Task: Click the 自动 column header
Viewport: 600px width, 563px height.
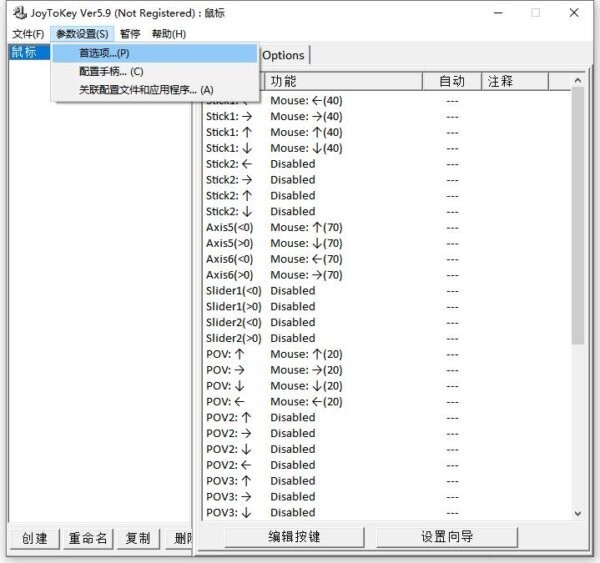Action: pos(452,81)
